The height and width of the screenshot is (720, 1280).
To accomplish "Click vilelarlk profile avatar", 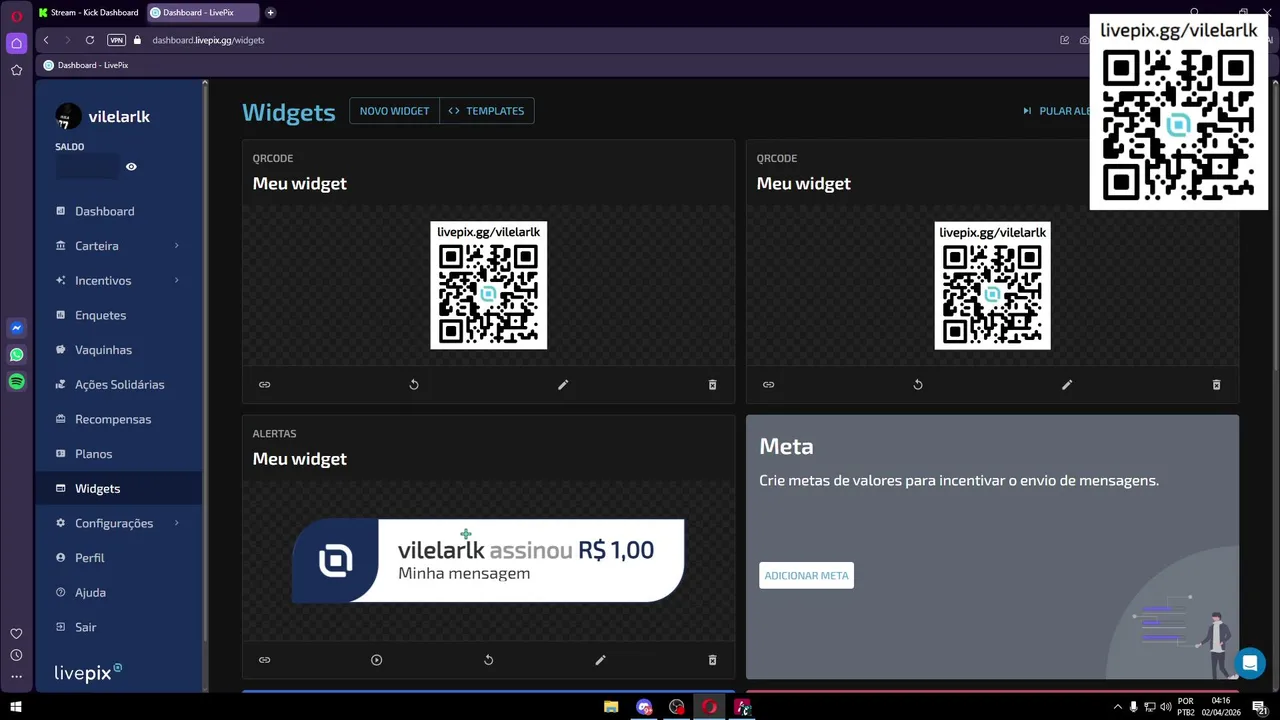I will coord(68,116).
